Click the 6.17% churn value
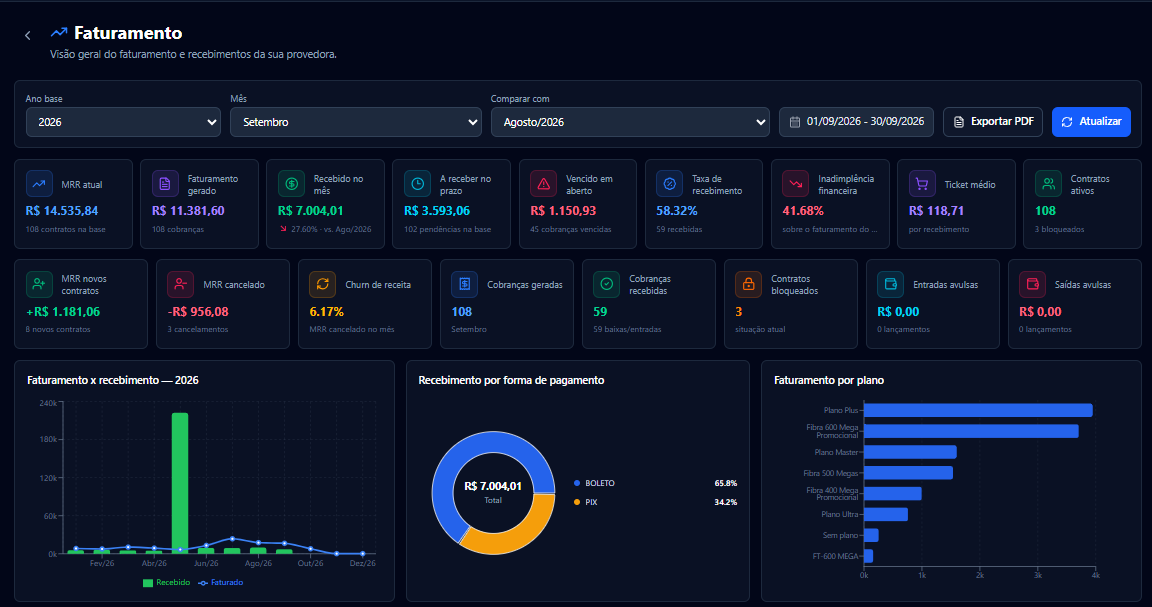This screenshot has width=1152, height=607. click(326, 312)
